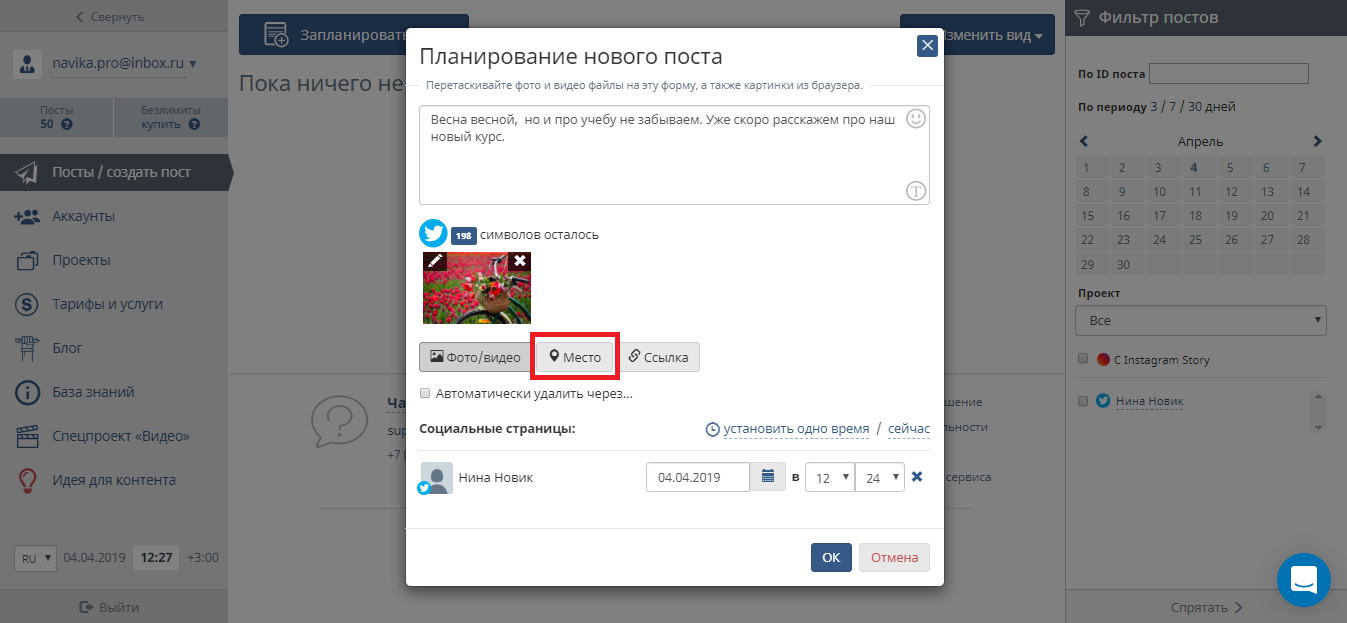Go to previous month in calendar
The width and height of the screenshot is (1347, 623).
[1085, 141]
